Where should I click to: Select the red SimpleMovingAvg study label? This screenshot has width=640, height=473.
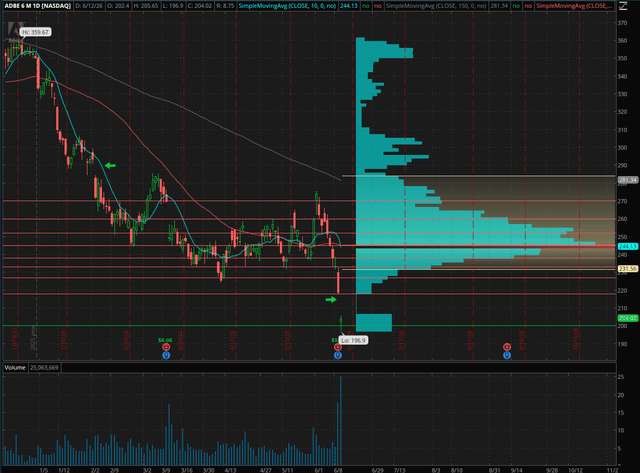tap(575, 6)
